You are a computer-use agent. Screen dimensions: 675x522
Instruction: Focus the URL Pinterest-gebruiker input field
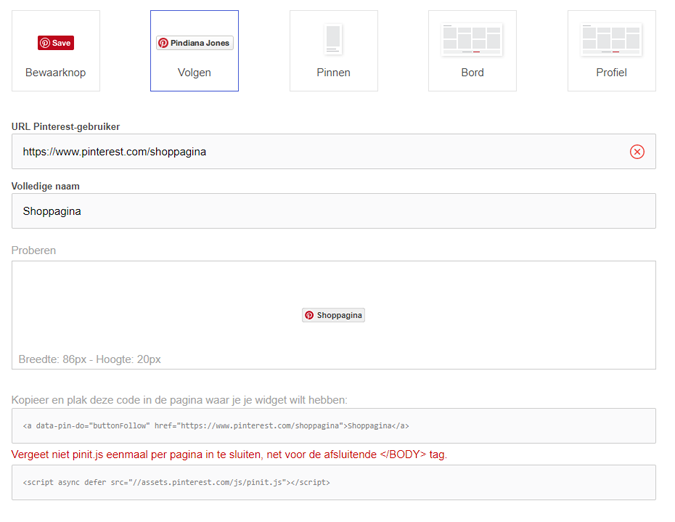point(334,151)
